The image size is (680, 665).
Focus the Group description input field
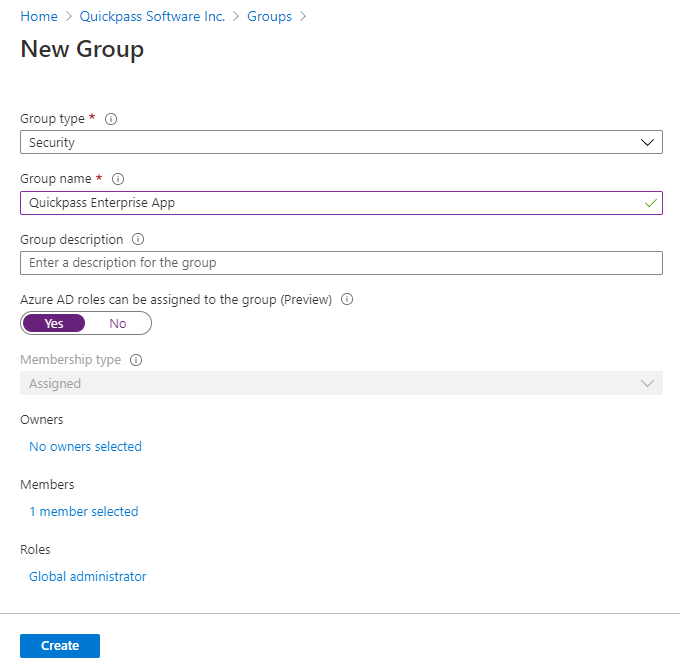pyautogui.click(x=341, y=263)
